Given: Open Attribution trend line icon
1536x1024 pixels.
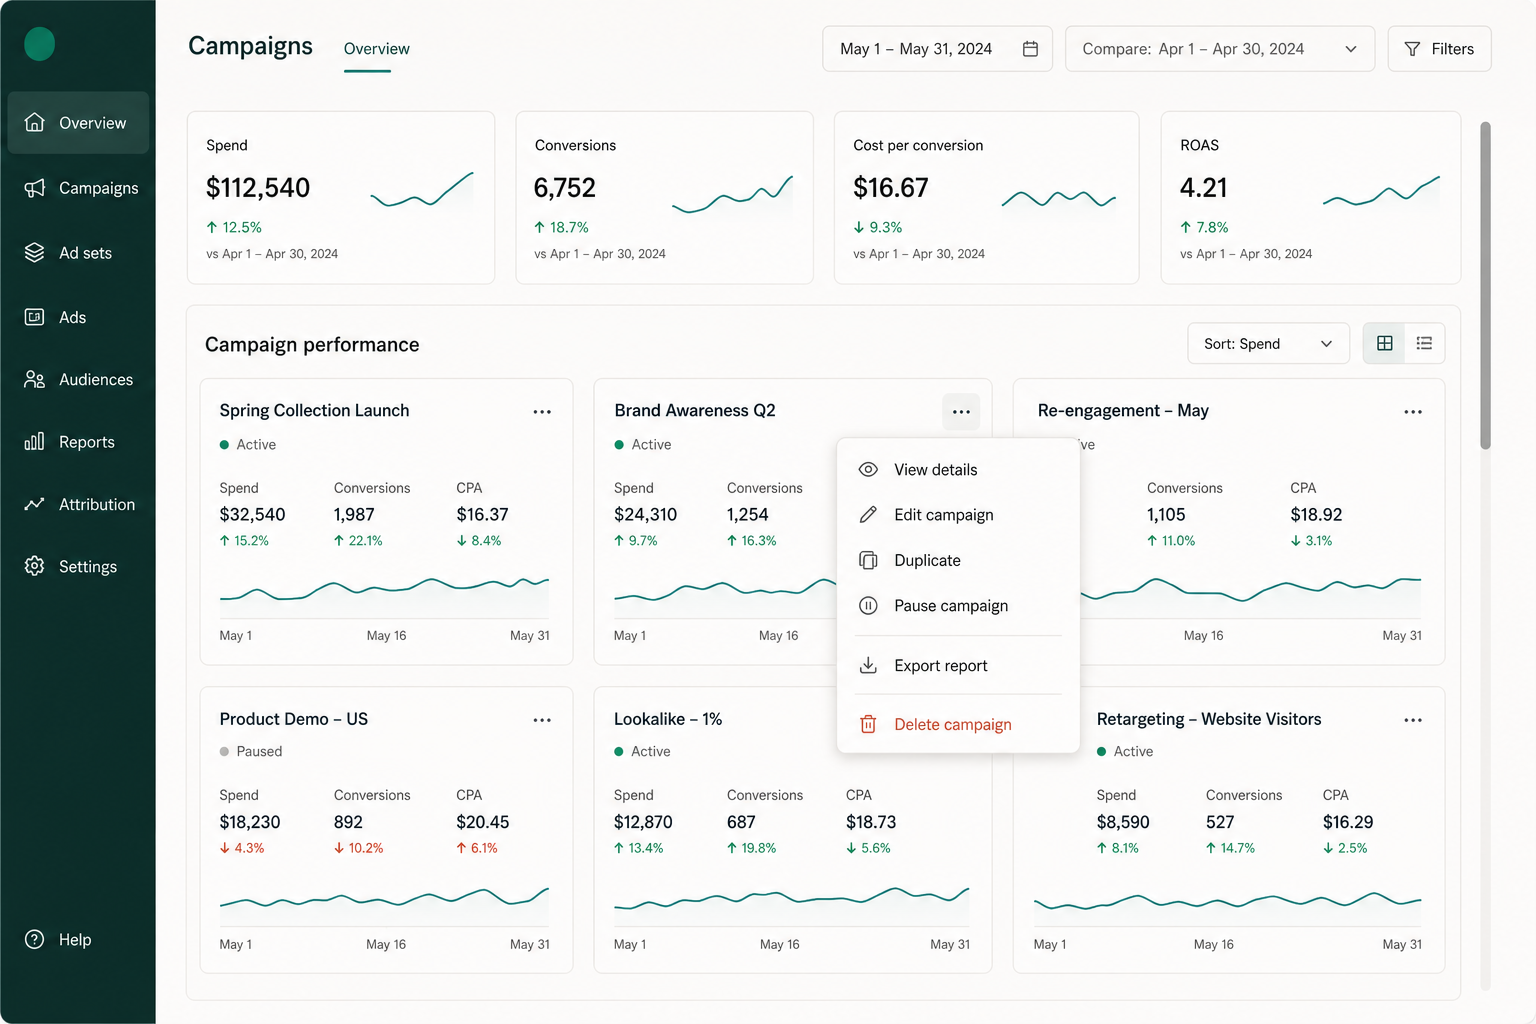Looking at the screenshot, I should pyautogui.click(x=35, y=504).
